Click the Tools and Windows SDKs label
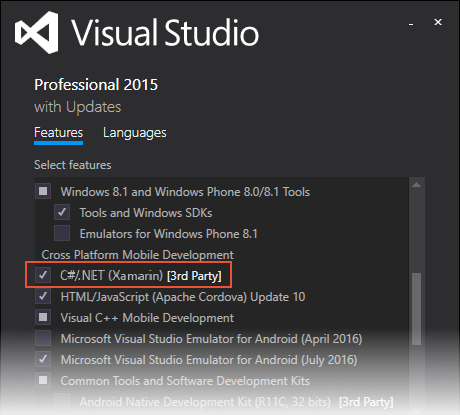 pyautogui.click(x=146, y=213)
